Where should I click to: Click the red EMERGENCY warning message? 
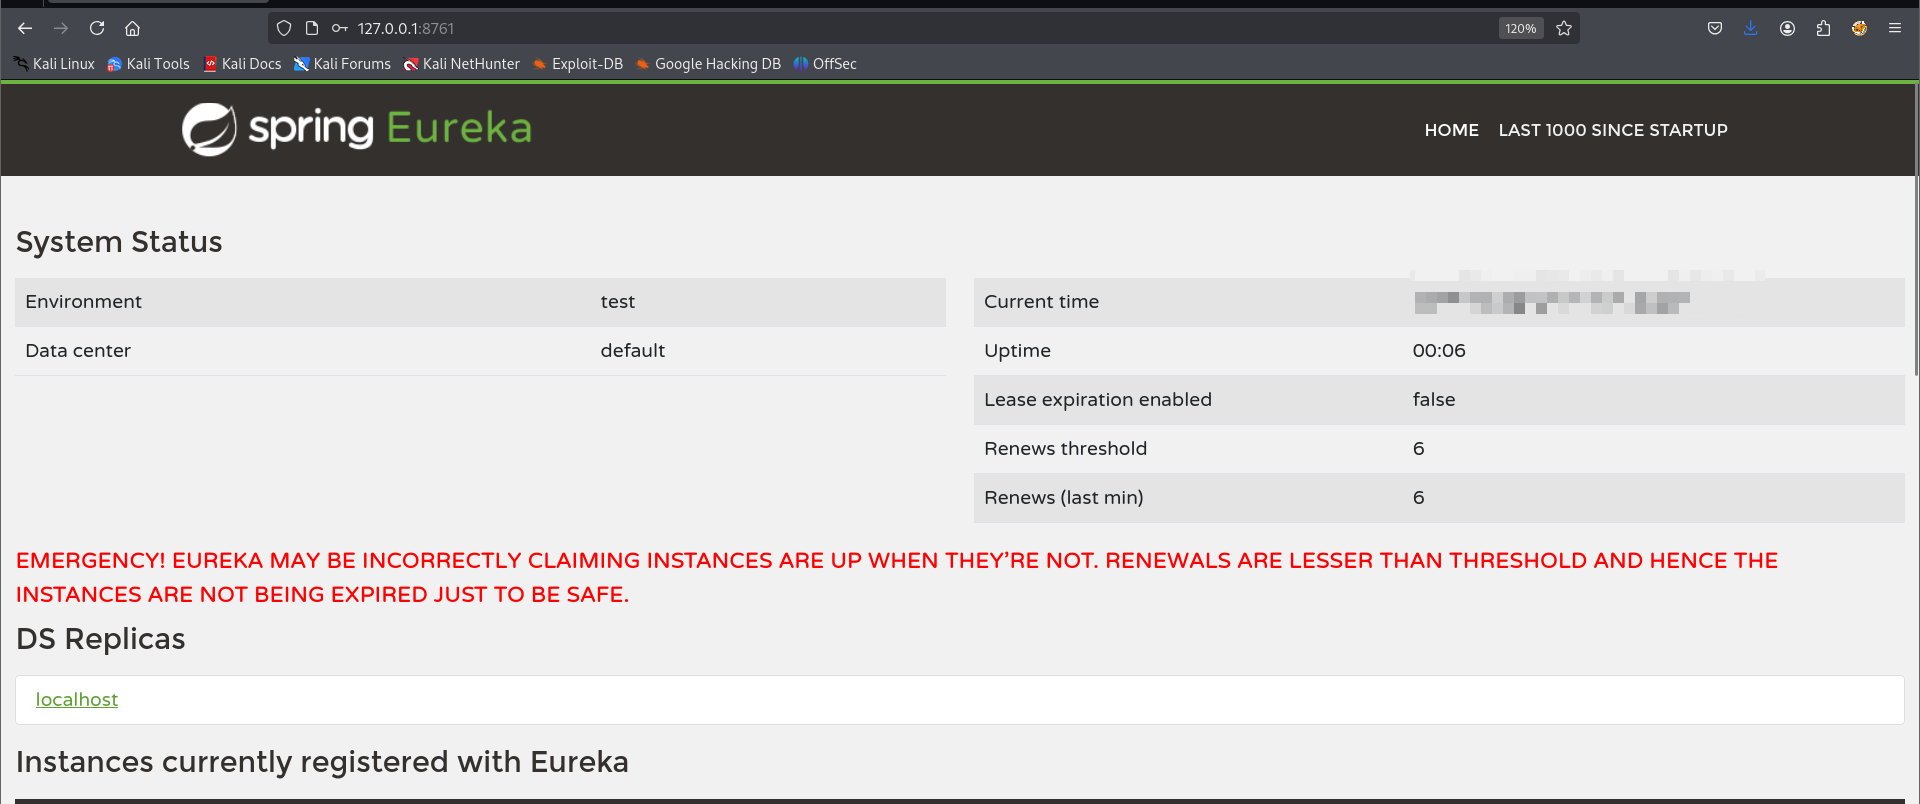point(897,577)
